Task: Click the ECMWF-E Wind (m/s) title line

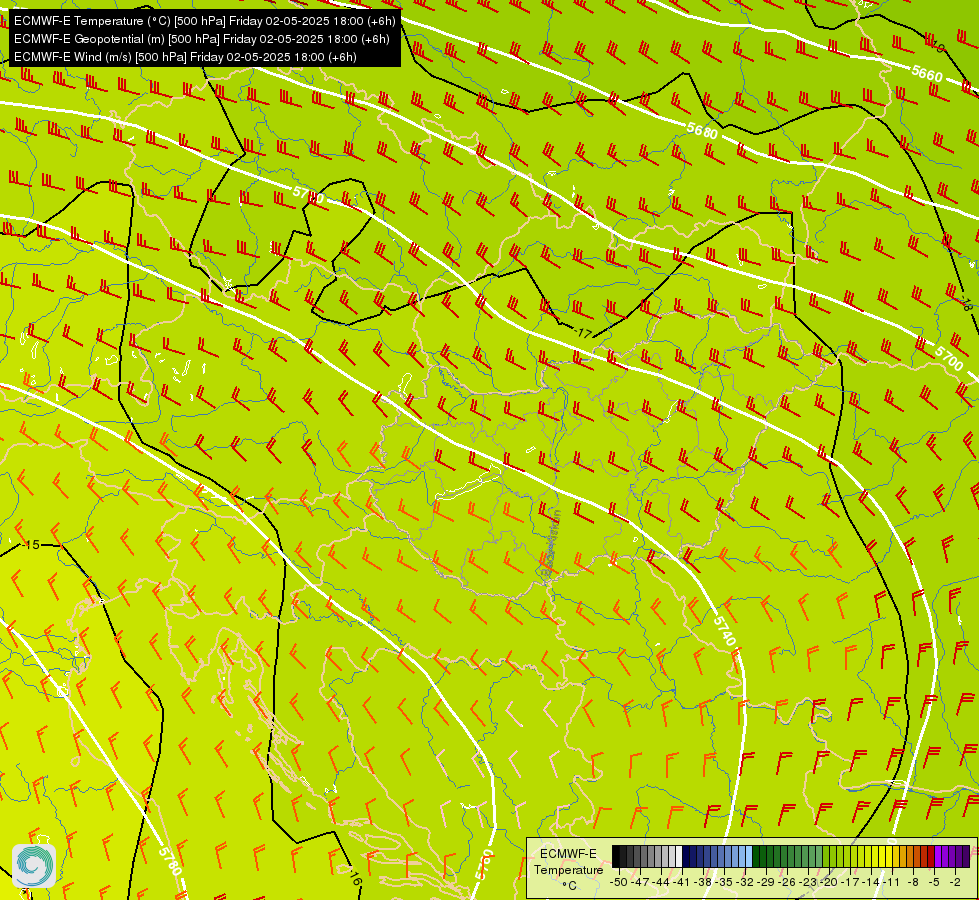Action: [185, 57]
